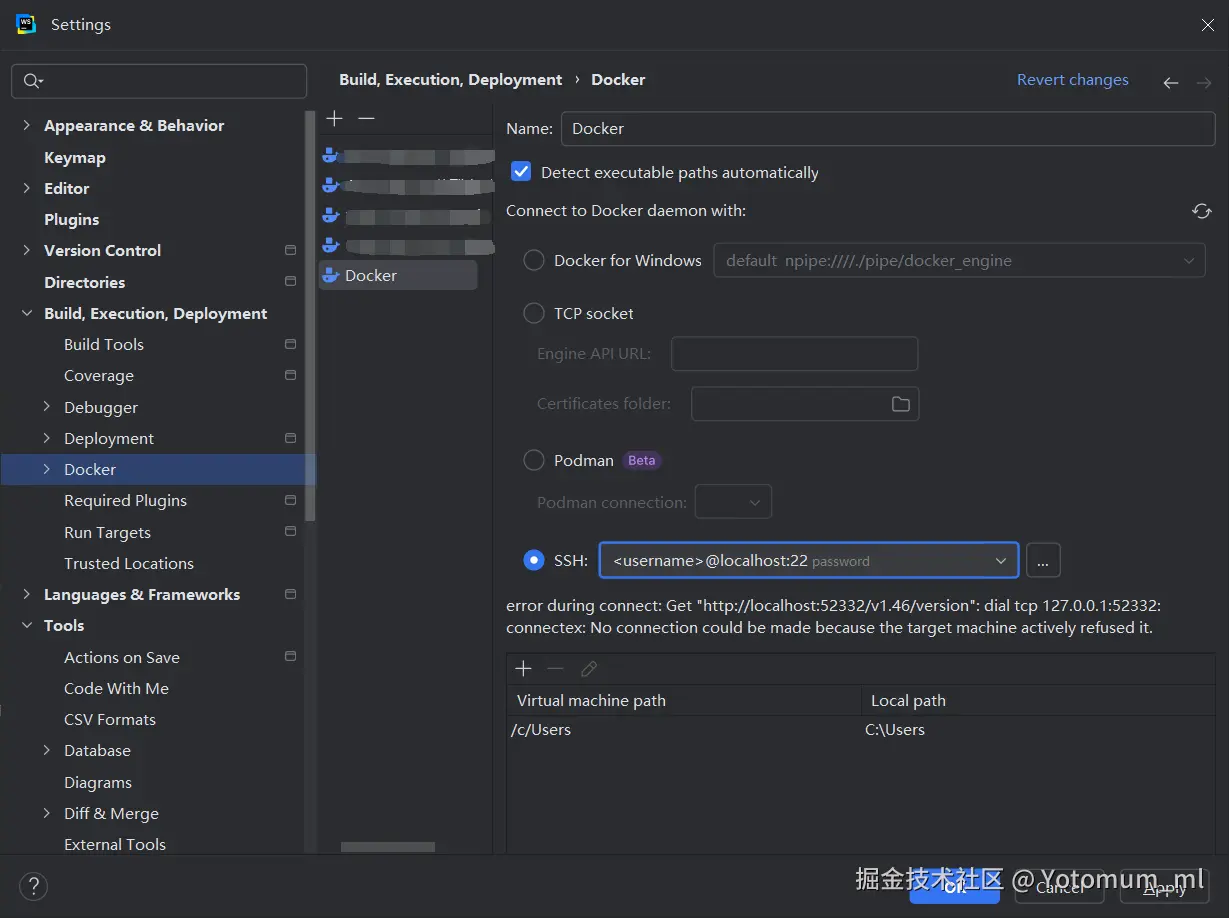Select Docker for Windows radio option

tap(534, 260)
